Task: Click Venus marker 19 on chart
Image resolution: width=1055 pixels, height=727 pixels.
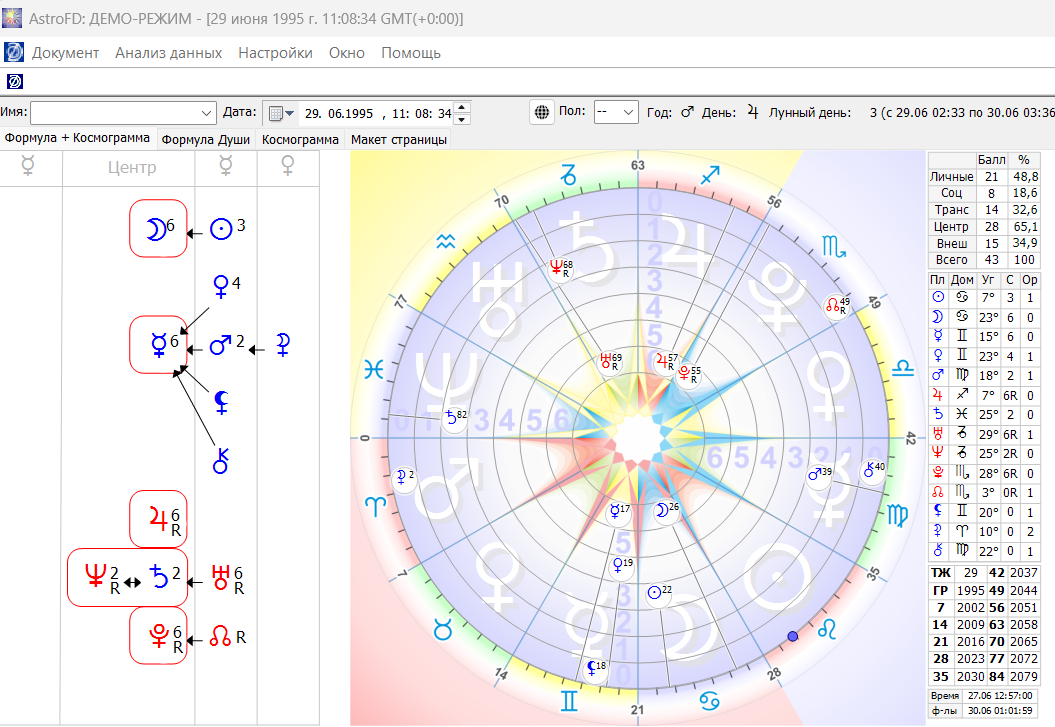Action: (622, 566)
